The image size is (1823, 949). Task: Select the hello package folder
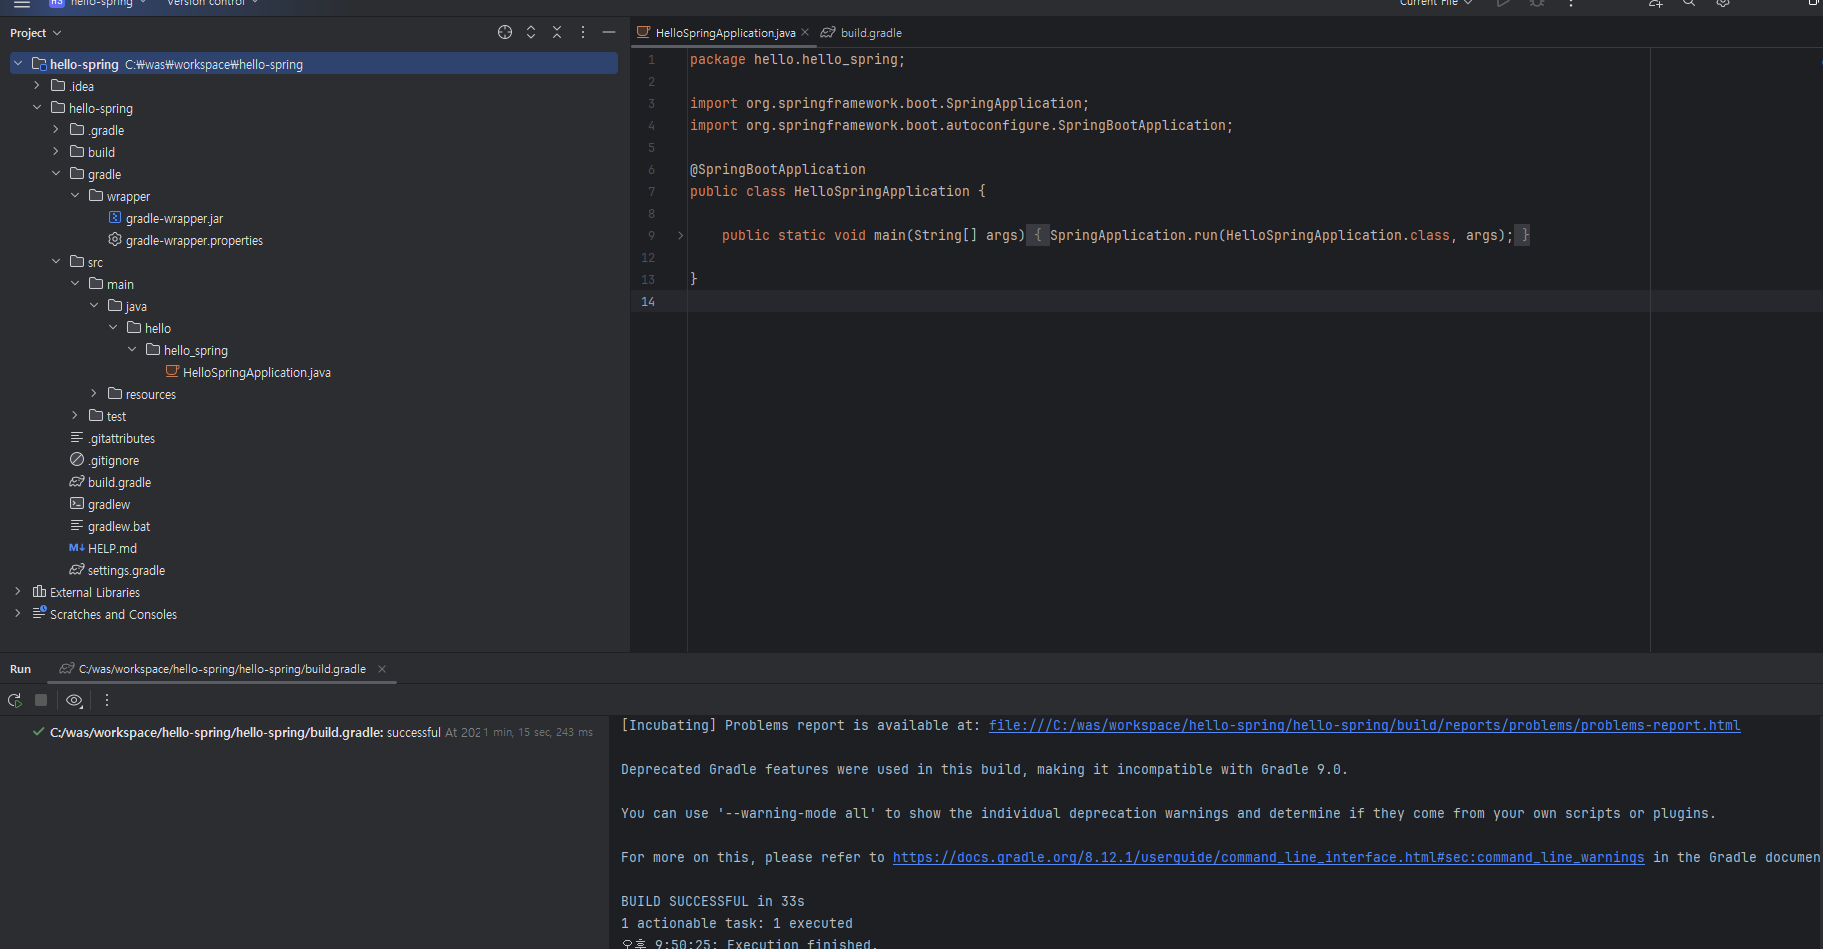pyautogui.click(x=158, y=328)
